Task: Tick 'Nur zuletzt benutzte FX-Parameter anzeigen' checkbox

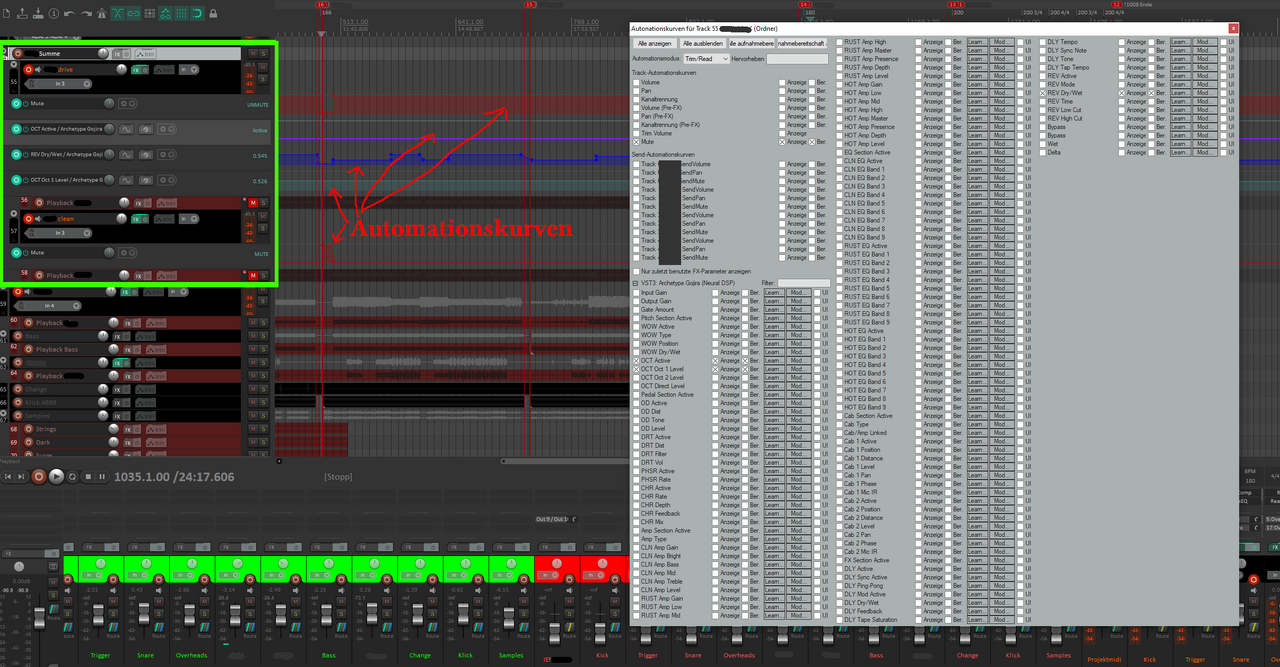Action: point(636,271)
